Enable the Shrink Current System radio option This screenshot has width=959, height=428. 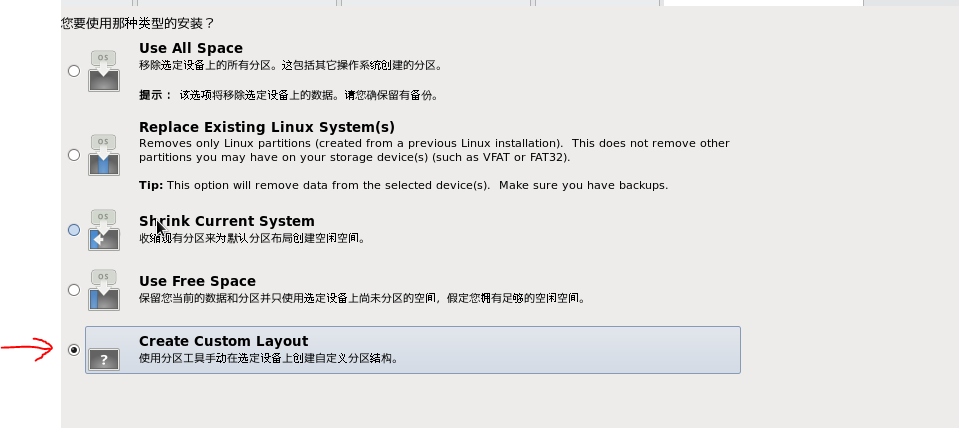point(74,230)
